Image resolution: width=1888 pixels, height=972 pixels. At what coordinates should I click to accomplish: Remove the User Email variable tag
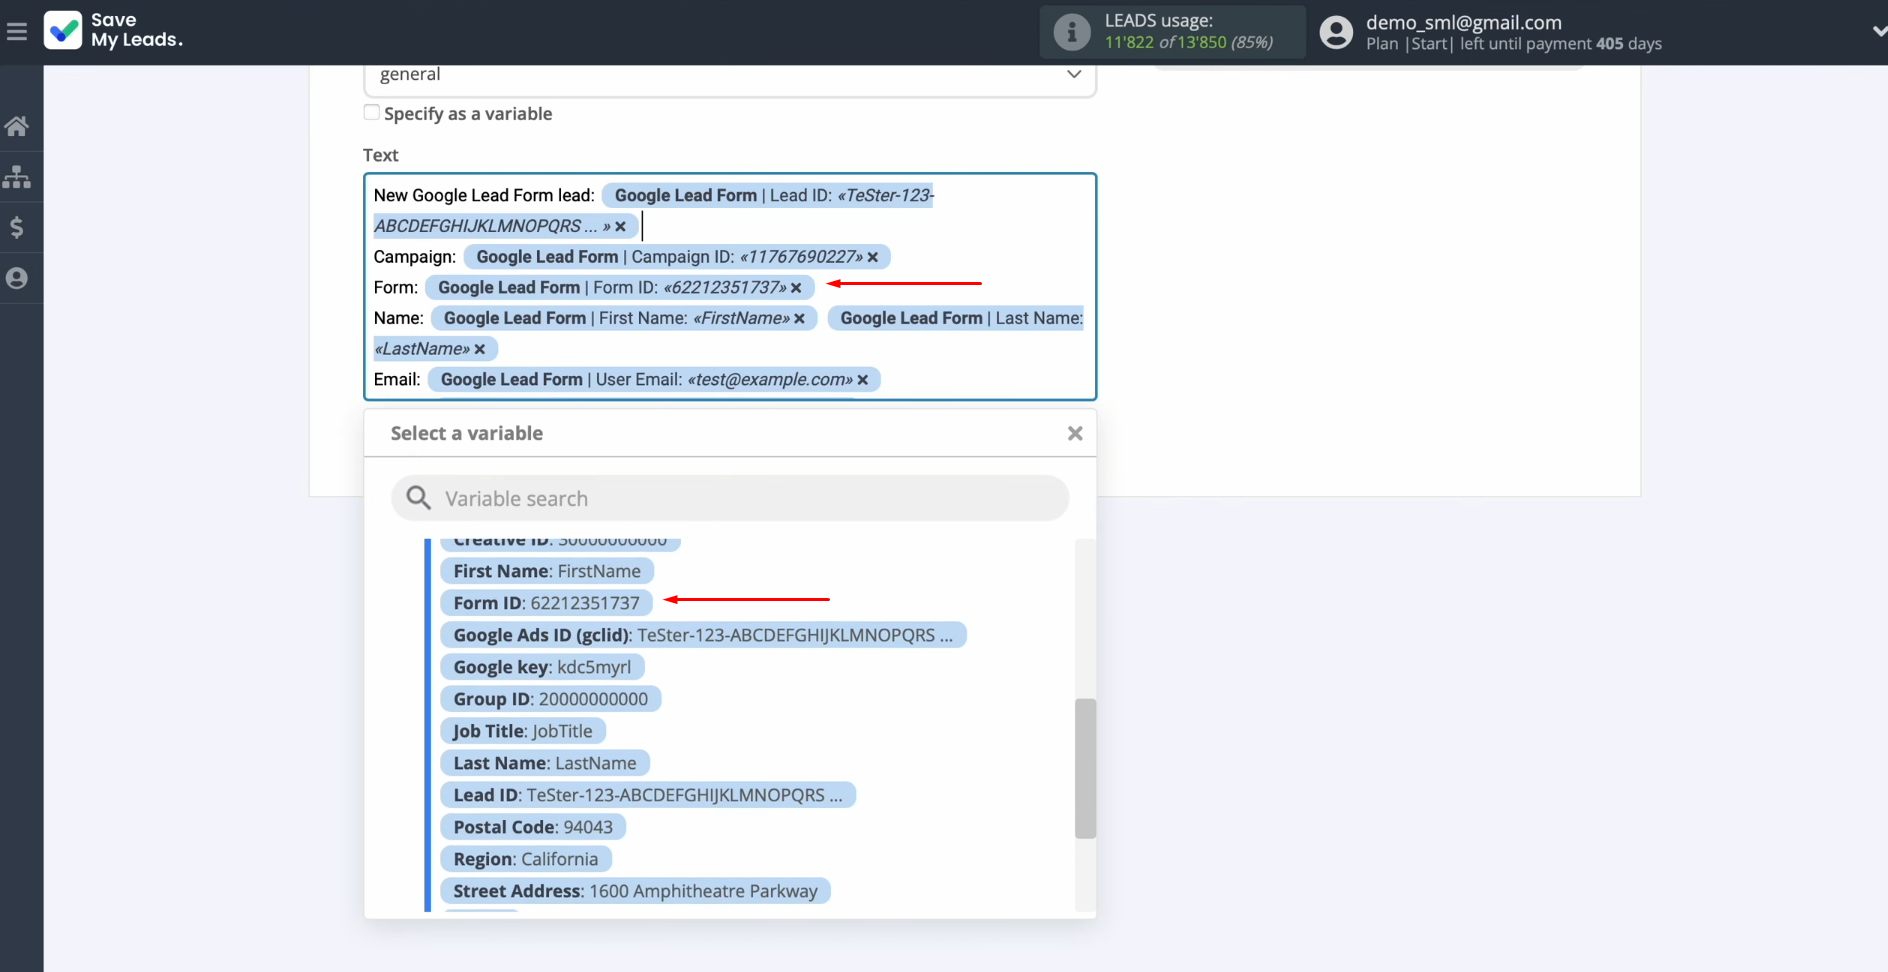(863, 380)
